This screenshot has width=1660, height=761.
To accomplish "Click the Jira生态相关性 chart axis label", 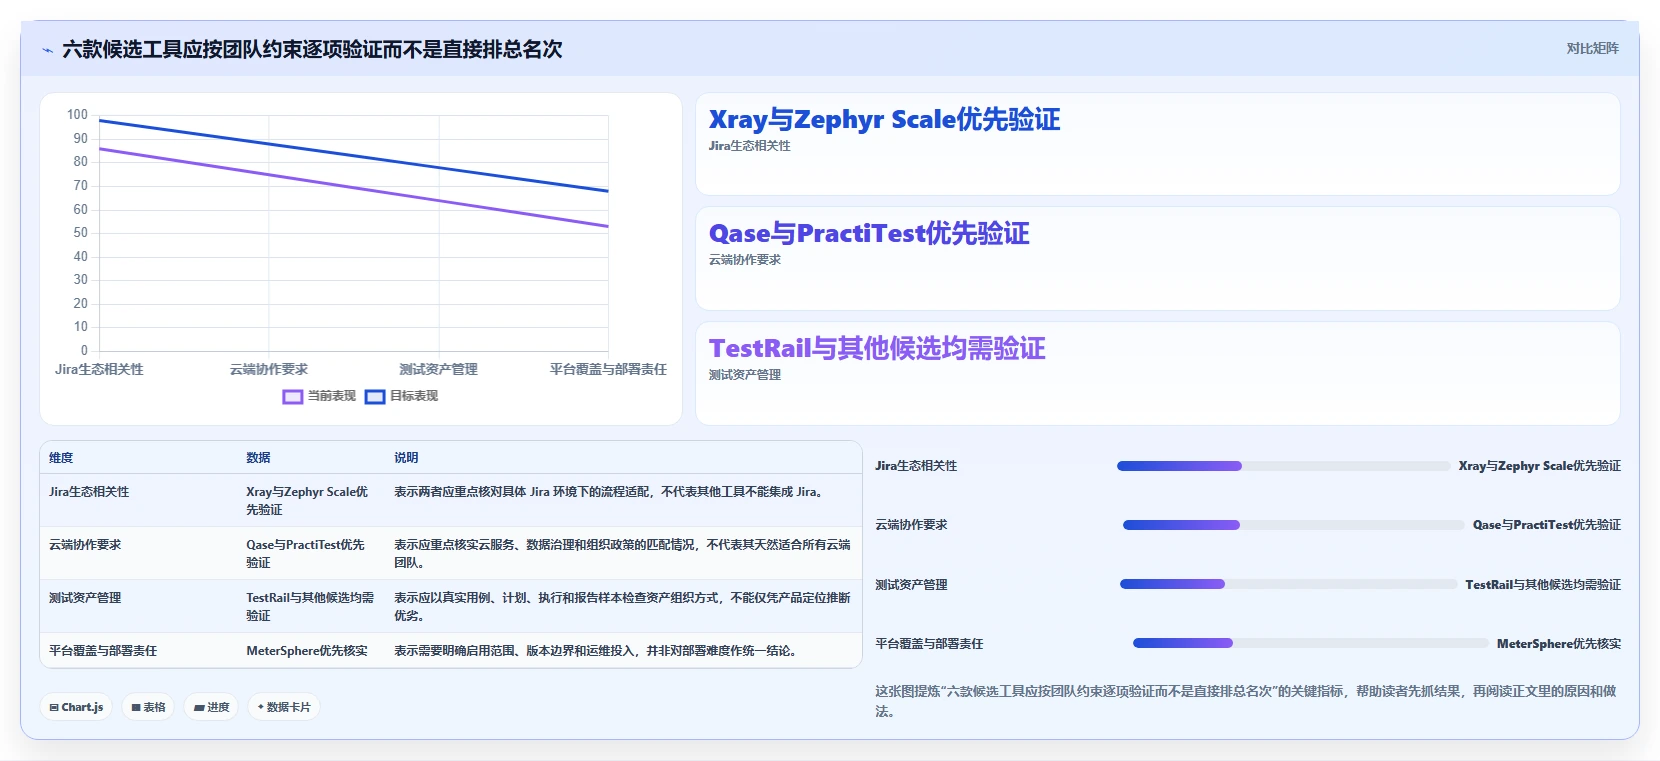I will point(99,369).
